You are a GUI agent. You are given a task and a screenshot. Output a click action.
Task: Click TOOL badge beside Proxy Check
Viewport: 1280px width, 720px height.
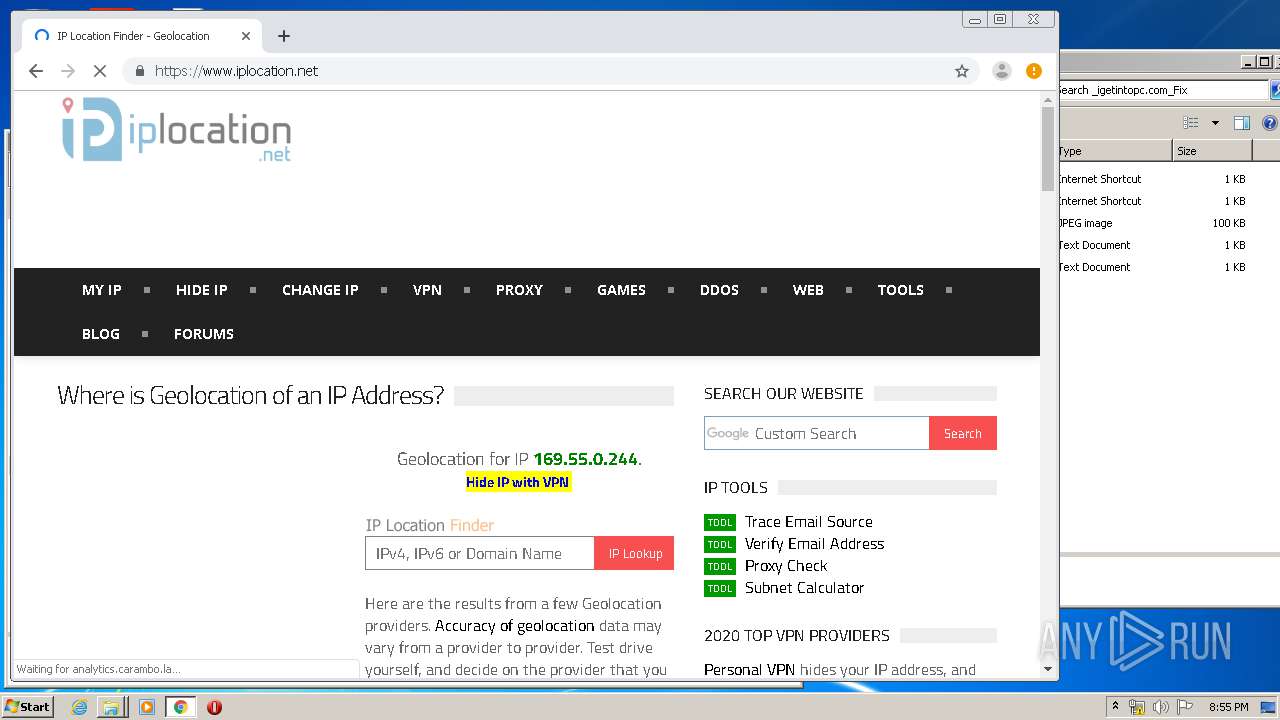[720, 567]
